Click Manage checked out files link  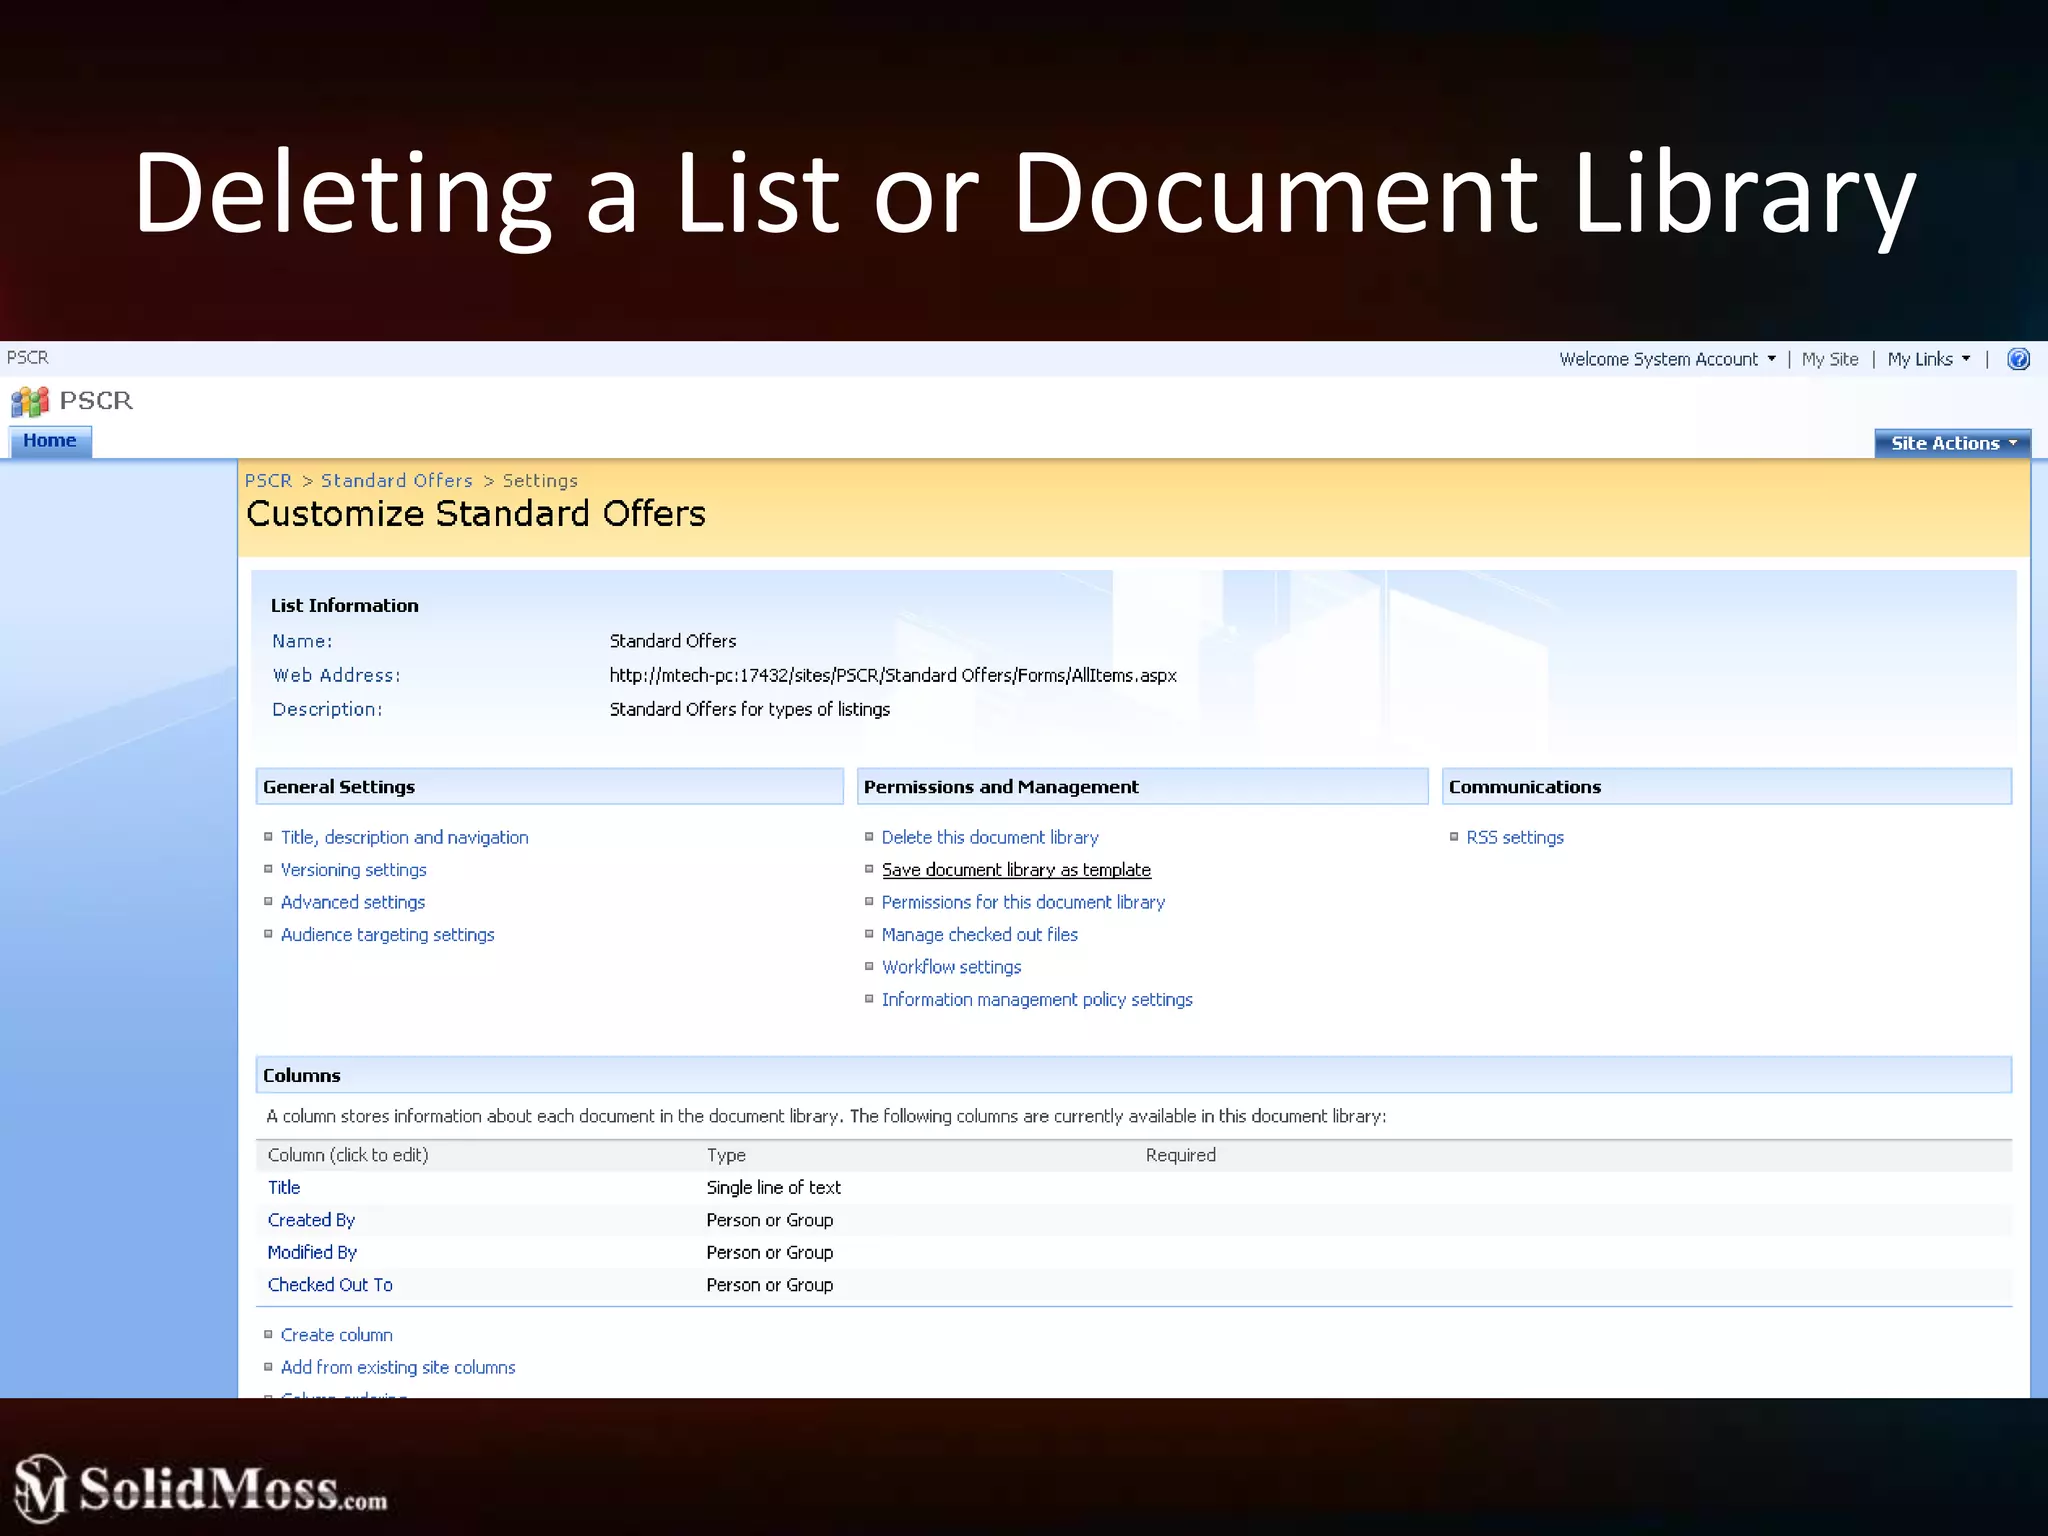click(x=979, y=935)
